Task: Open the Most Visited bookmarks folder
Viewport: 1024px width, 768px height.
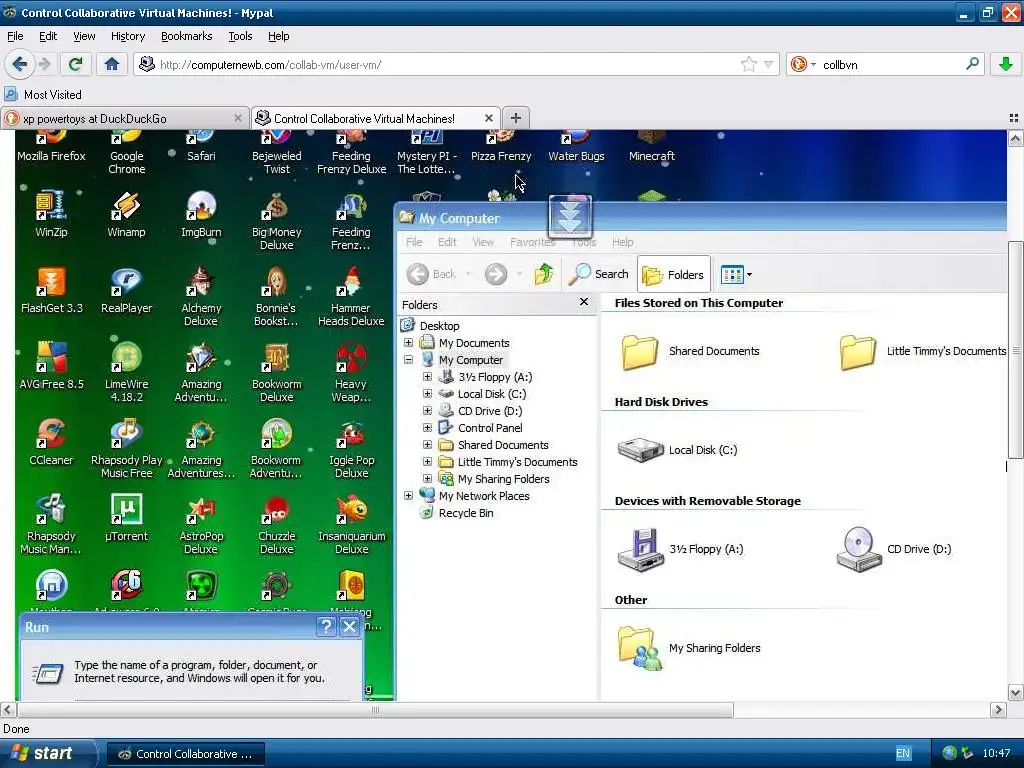Action: 44,95
